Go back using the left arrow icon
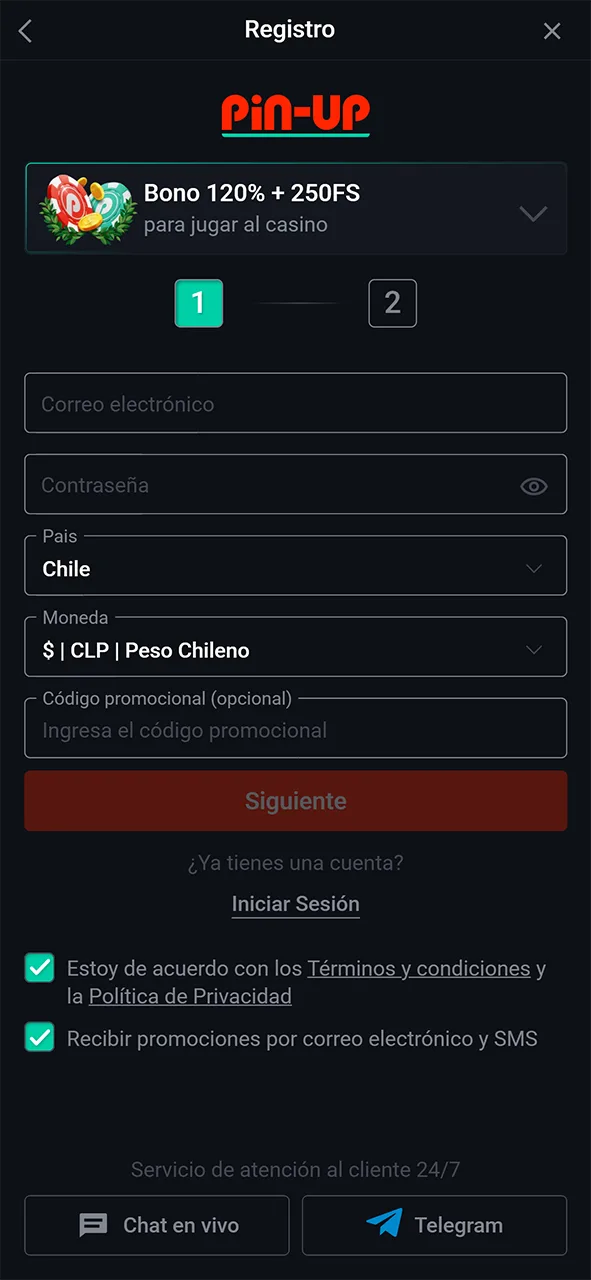 click(26, 31)
